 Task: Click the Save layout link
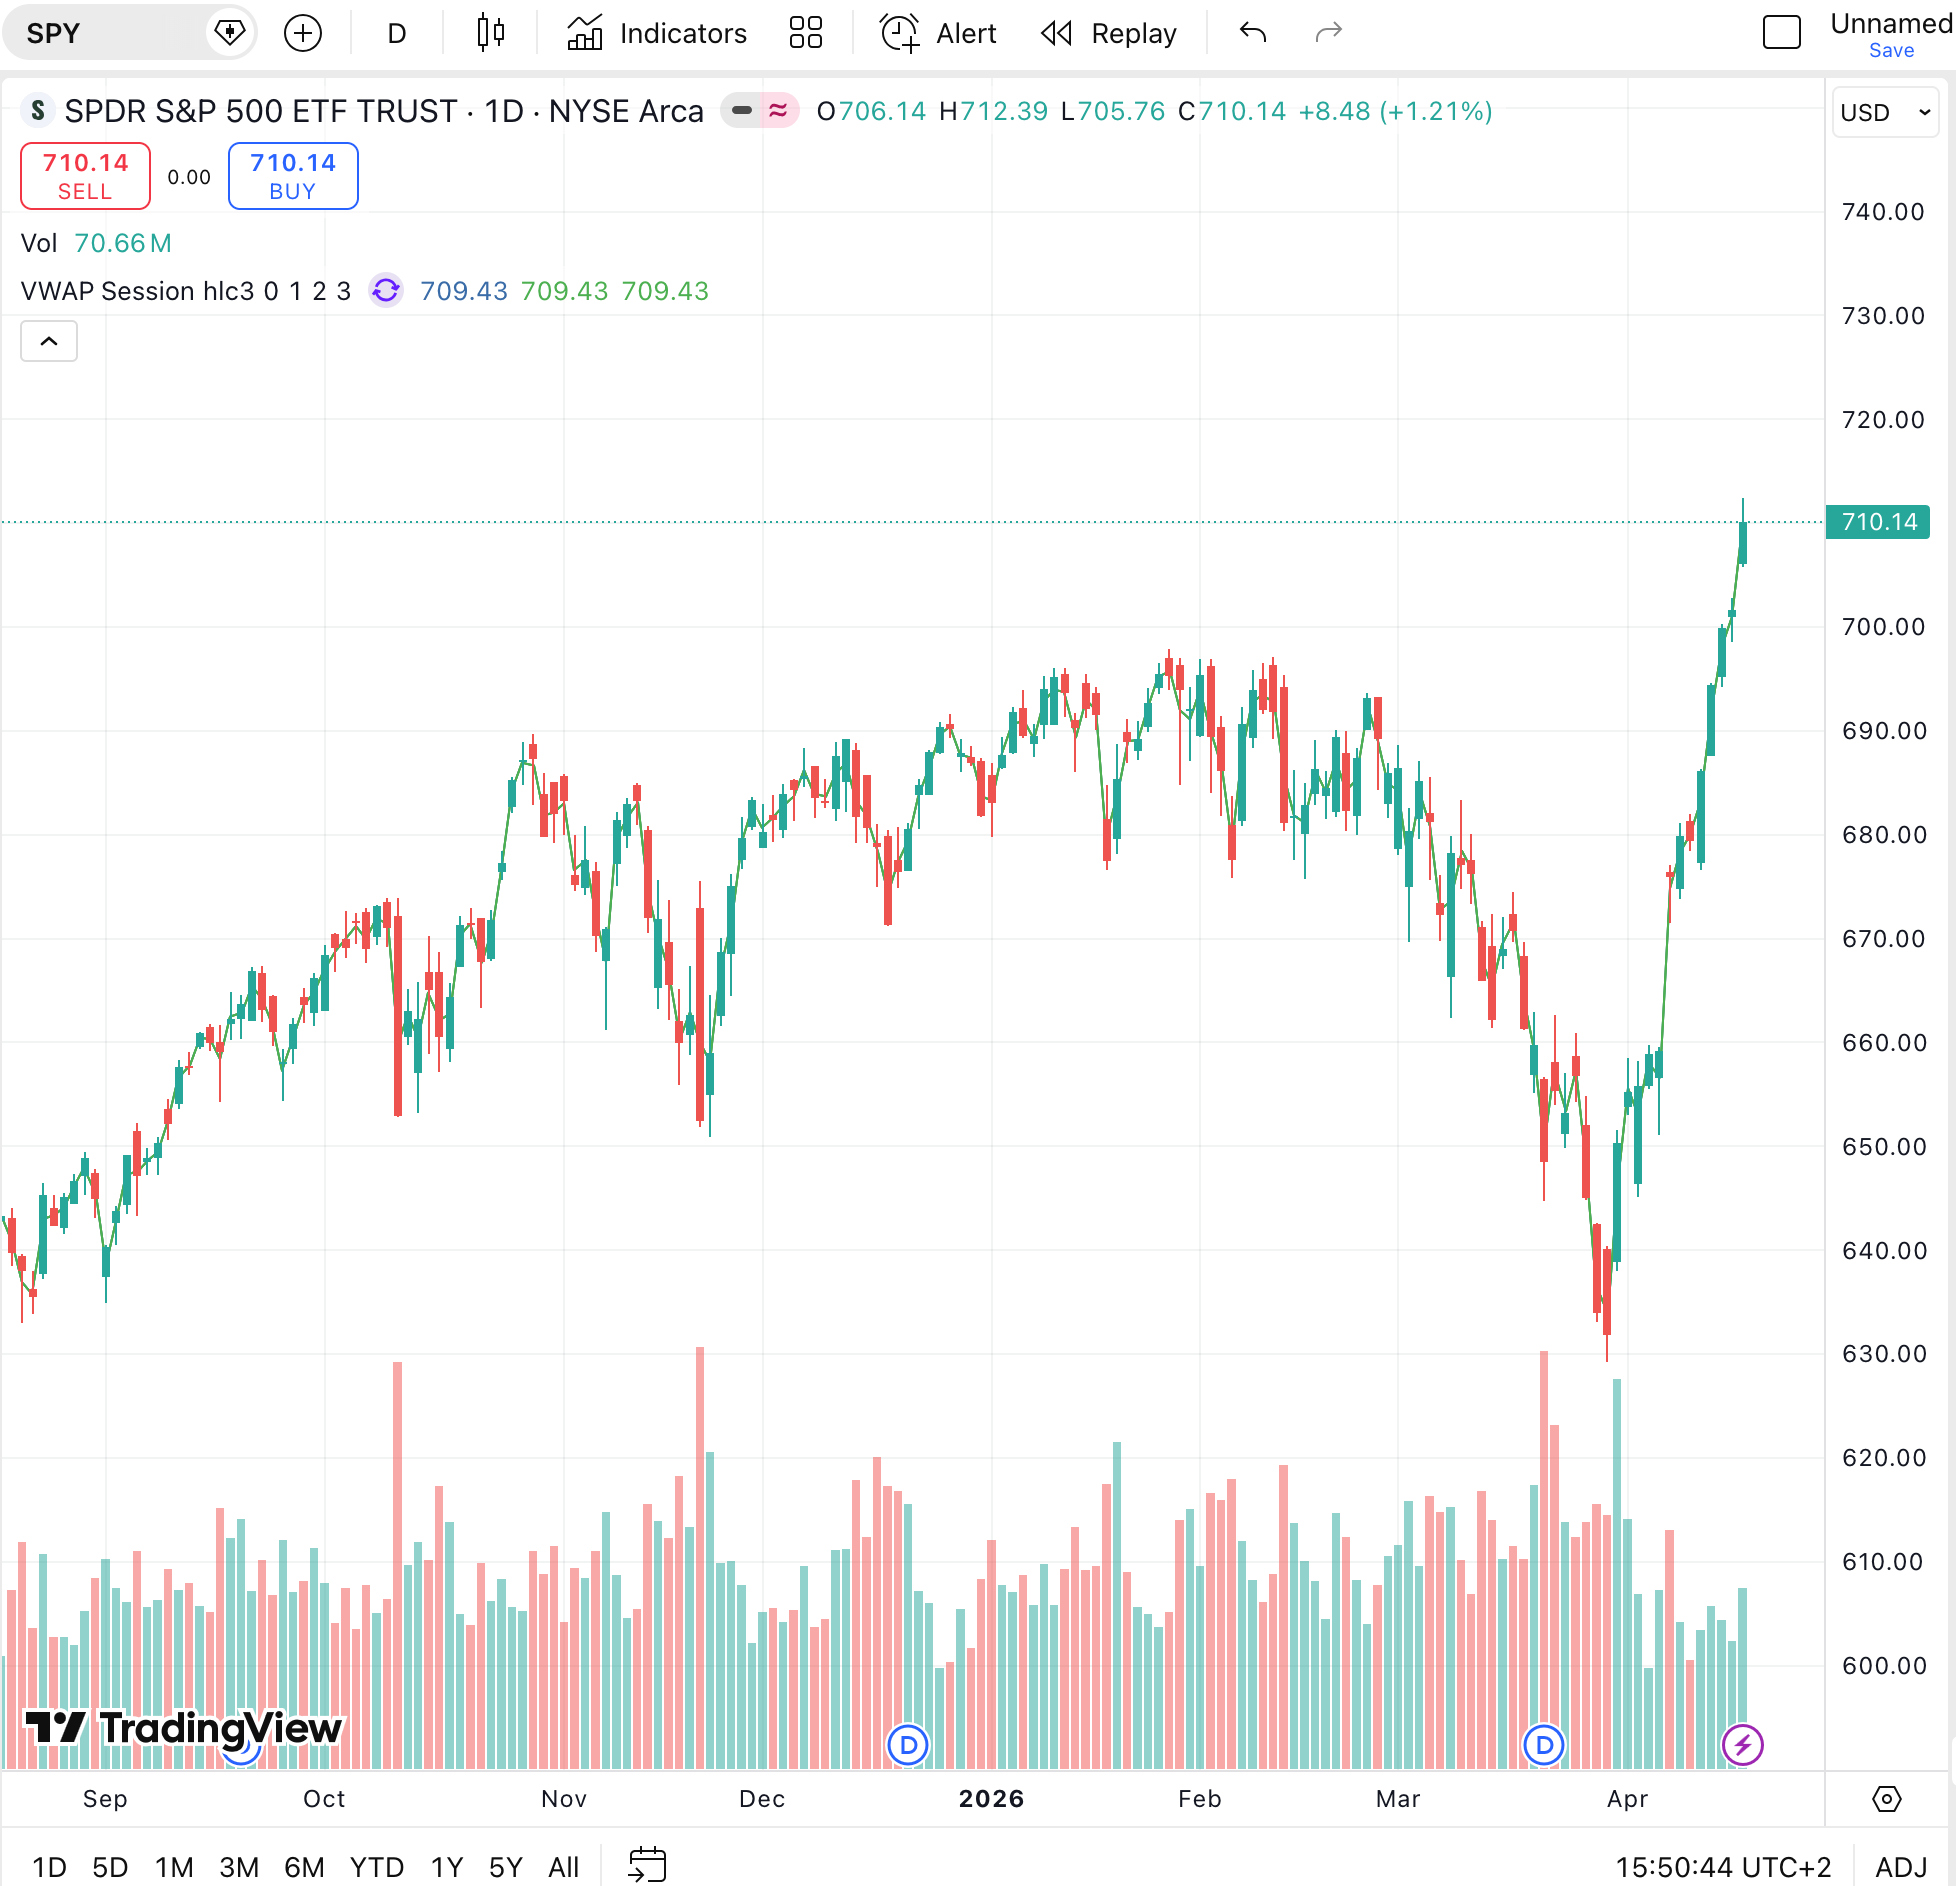[1891, 51]
